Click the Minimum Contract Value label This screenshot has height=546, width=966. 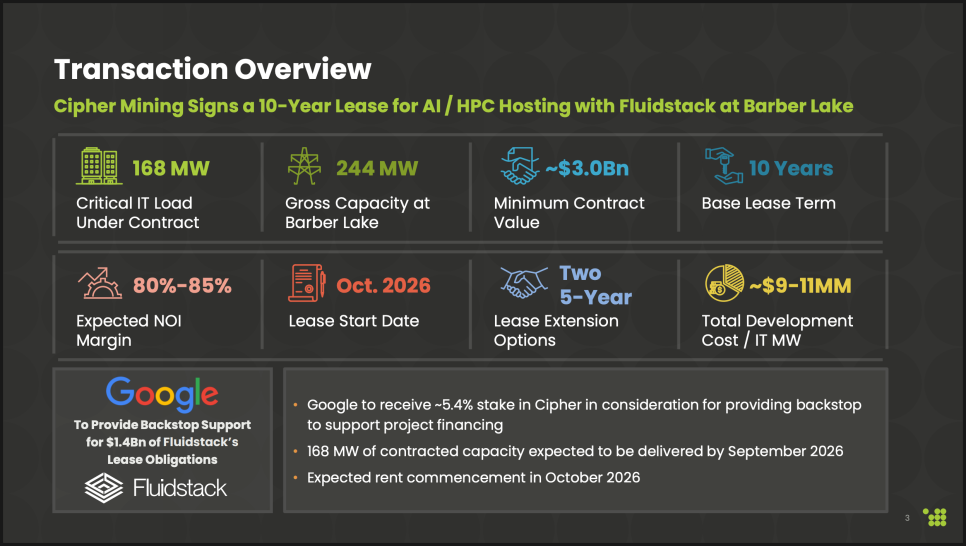click(568, 212)
